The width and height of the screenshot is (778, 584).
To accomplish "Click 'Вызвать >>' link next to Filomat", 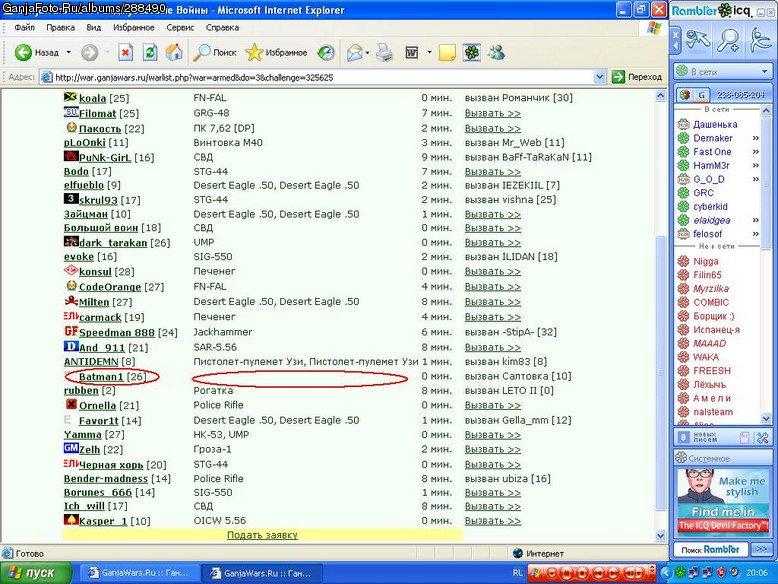I will pos(493,113).
